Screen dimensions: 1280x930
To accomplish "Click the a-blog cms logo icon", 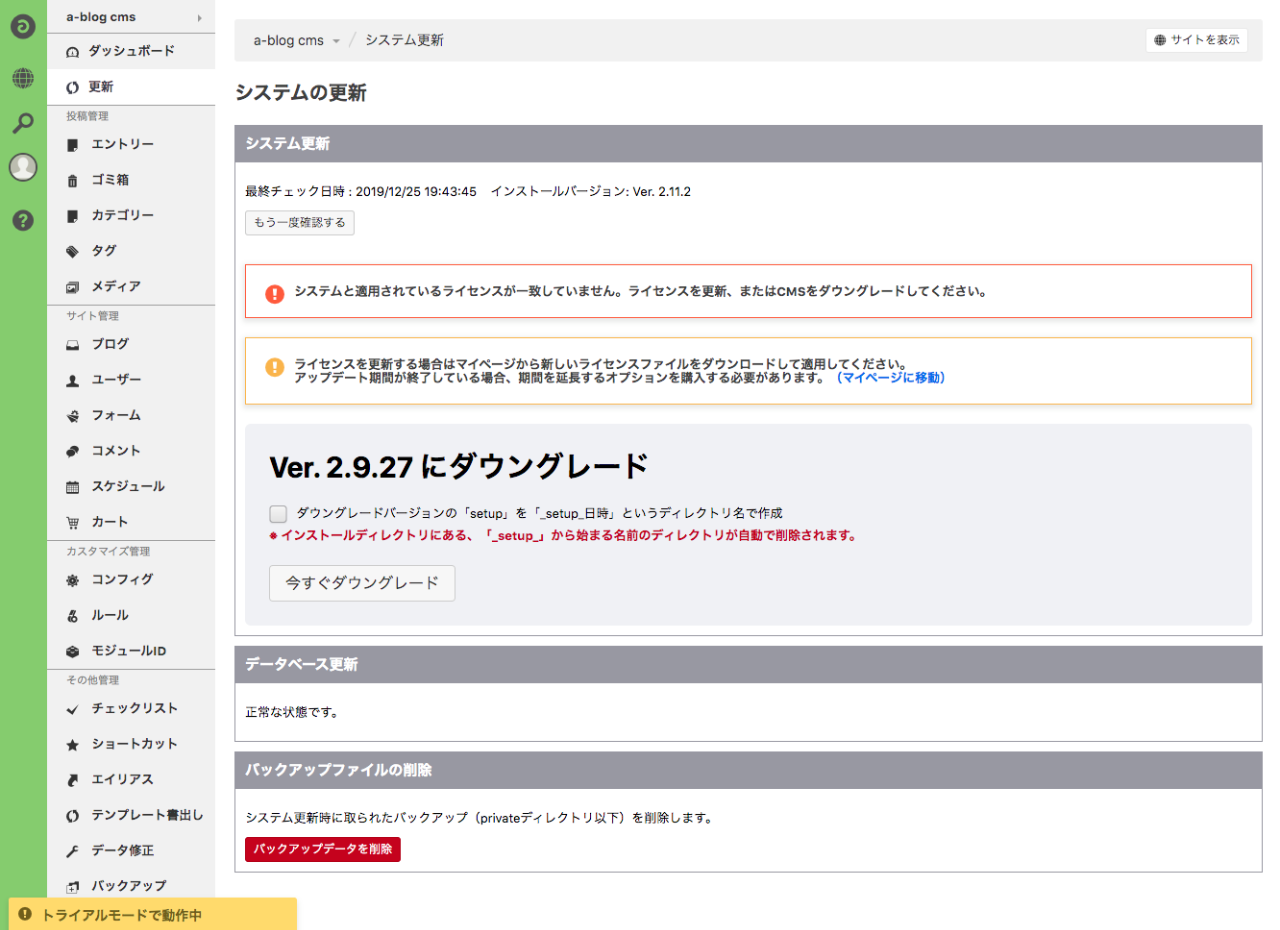I will click(x=23, y=27).
